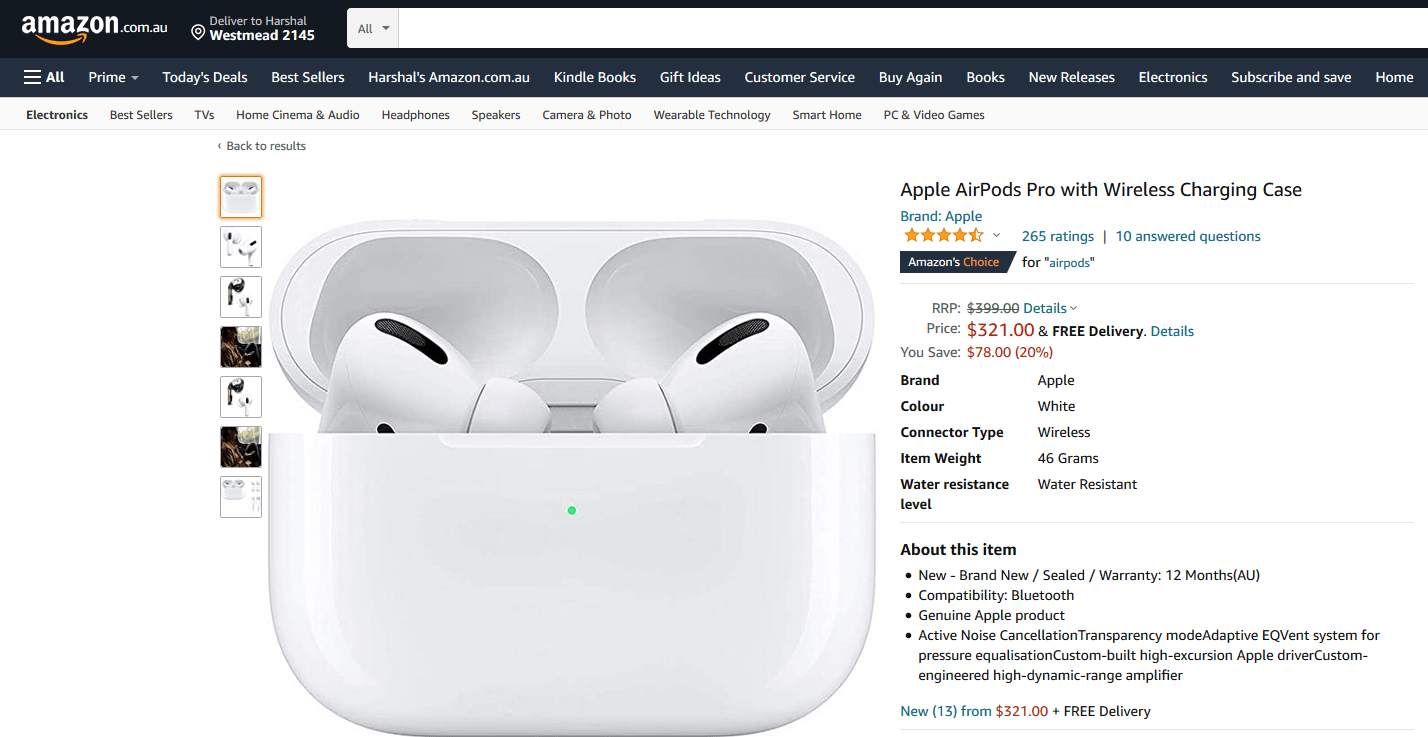
Task: Open Customer Service from navigation bar
Action: pos(799,77)
